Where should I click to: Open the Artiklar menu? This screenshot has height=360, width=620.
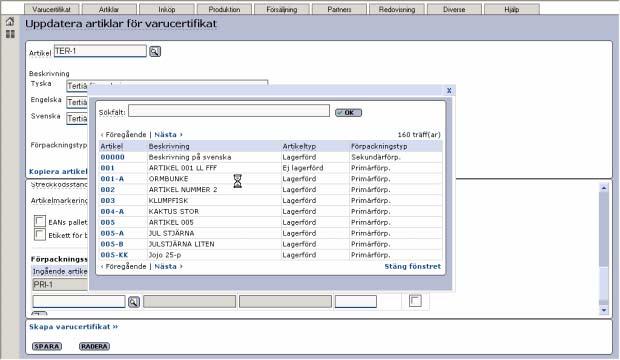point(109,9)
